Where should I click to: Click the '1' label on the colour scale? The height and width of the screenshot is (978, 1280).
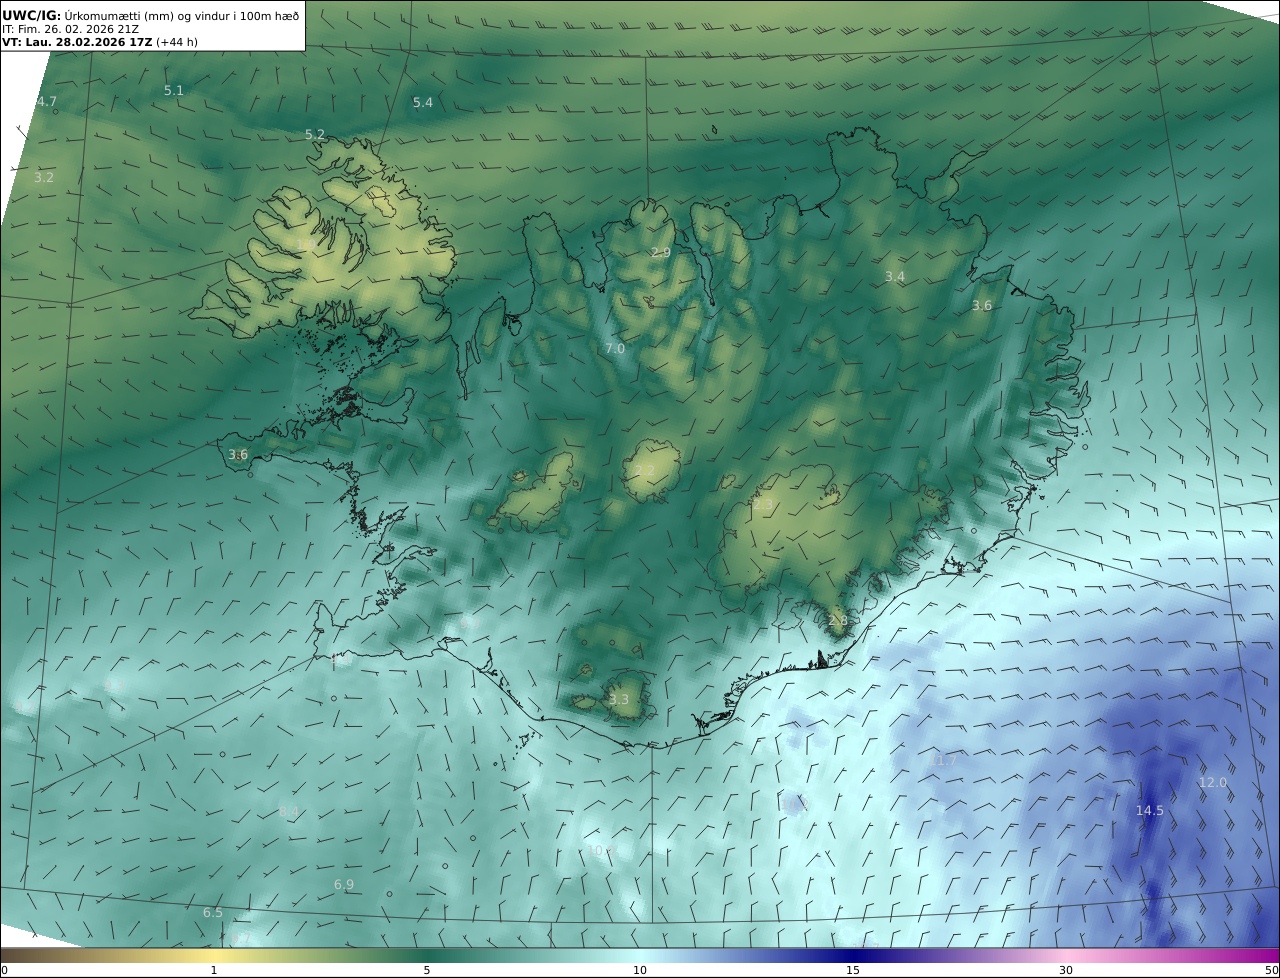(x=214, y=970)
